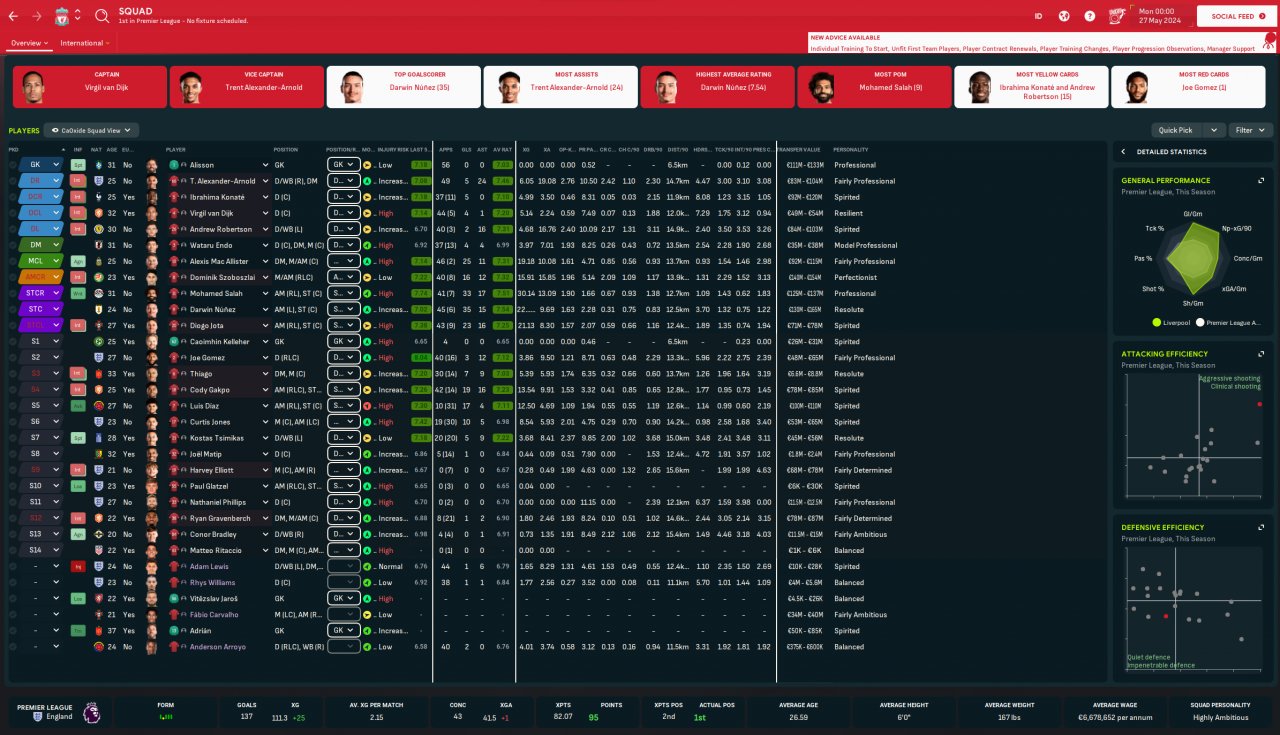Sort by the AV RAT column header
Viewport: 1280px width, 735px height.
tap(502, 149)
